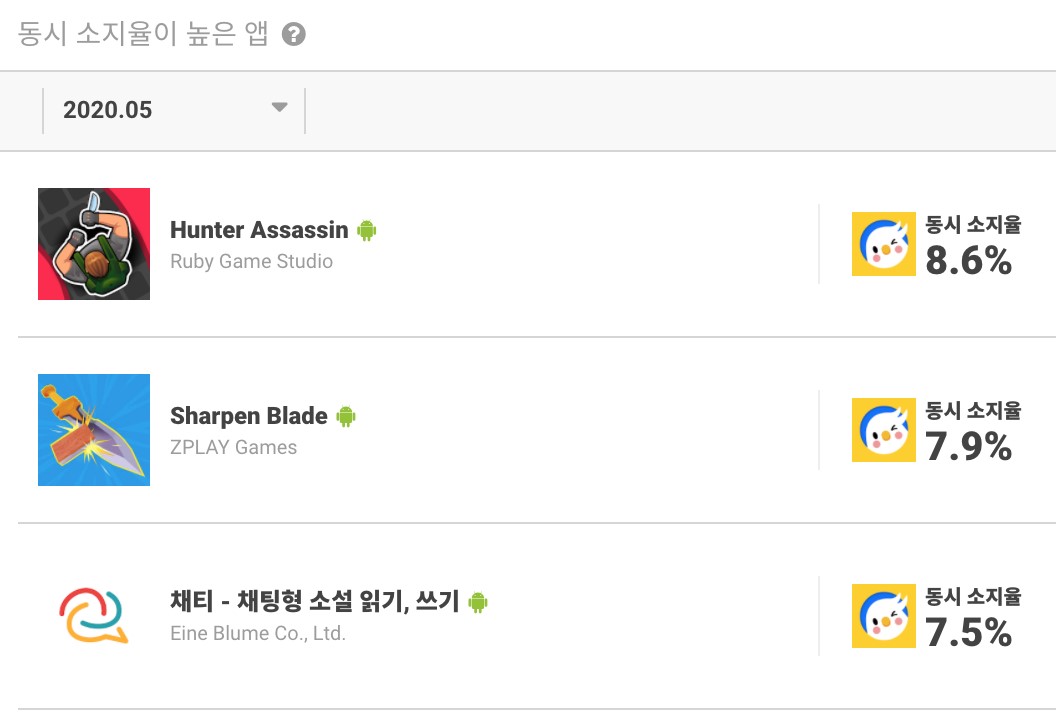The width and height of the screenshot is (1056, 722).
Task: Open the Sharpen Blade title link
Action: (249, 416)
